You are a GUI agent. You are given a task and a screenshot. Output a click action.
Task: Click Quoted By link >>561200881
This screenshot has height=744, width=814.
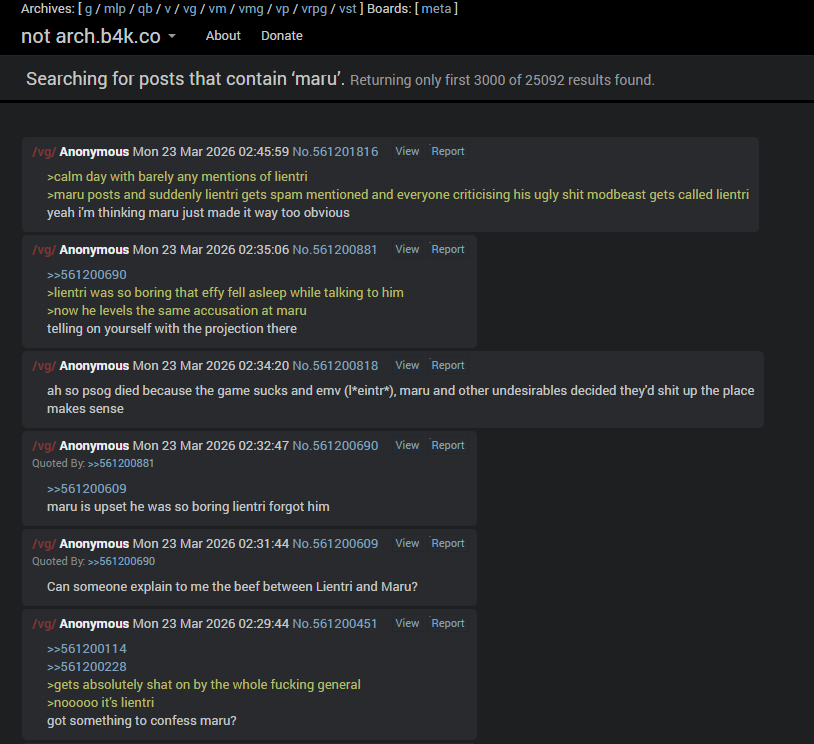tap(121, 463)
